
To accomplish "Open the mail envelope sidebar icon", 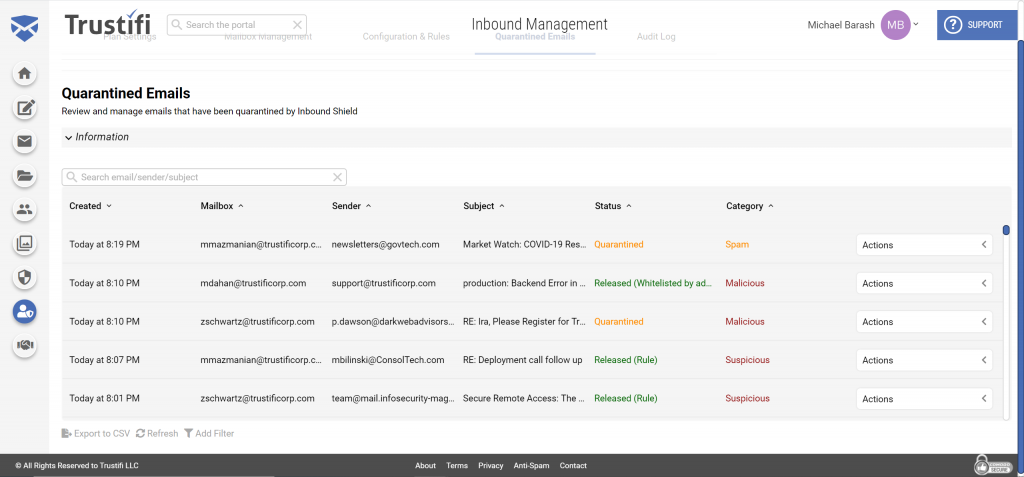I will point(25,142).
